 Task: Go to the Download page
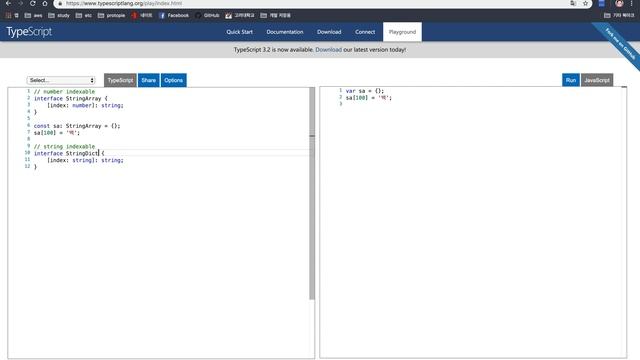pos(329,32)
